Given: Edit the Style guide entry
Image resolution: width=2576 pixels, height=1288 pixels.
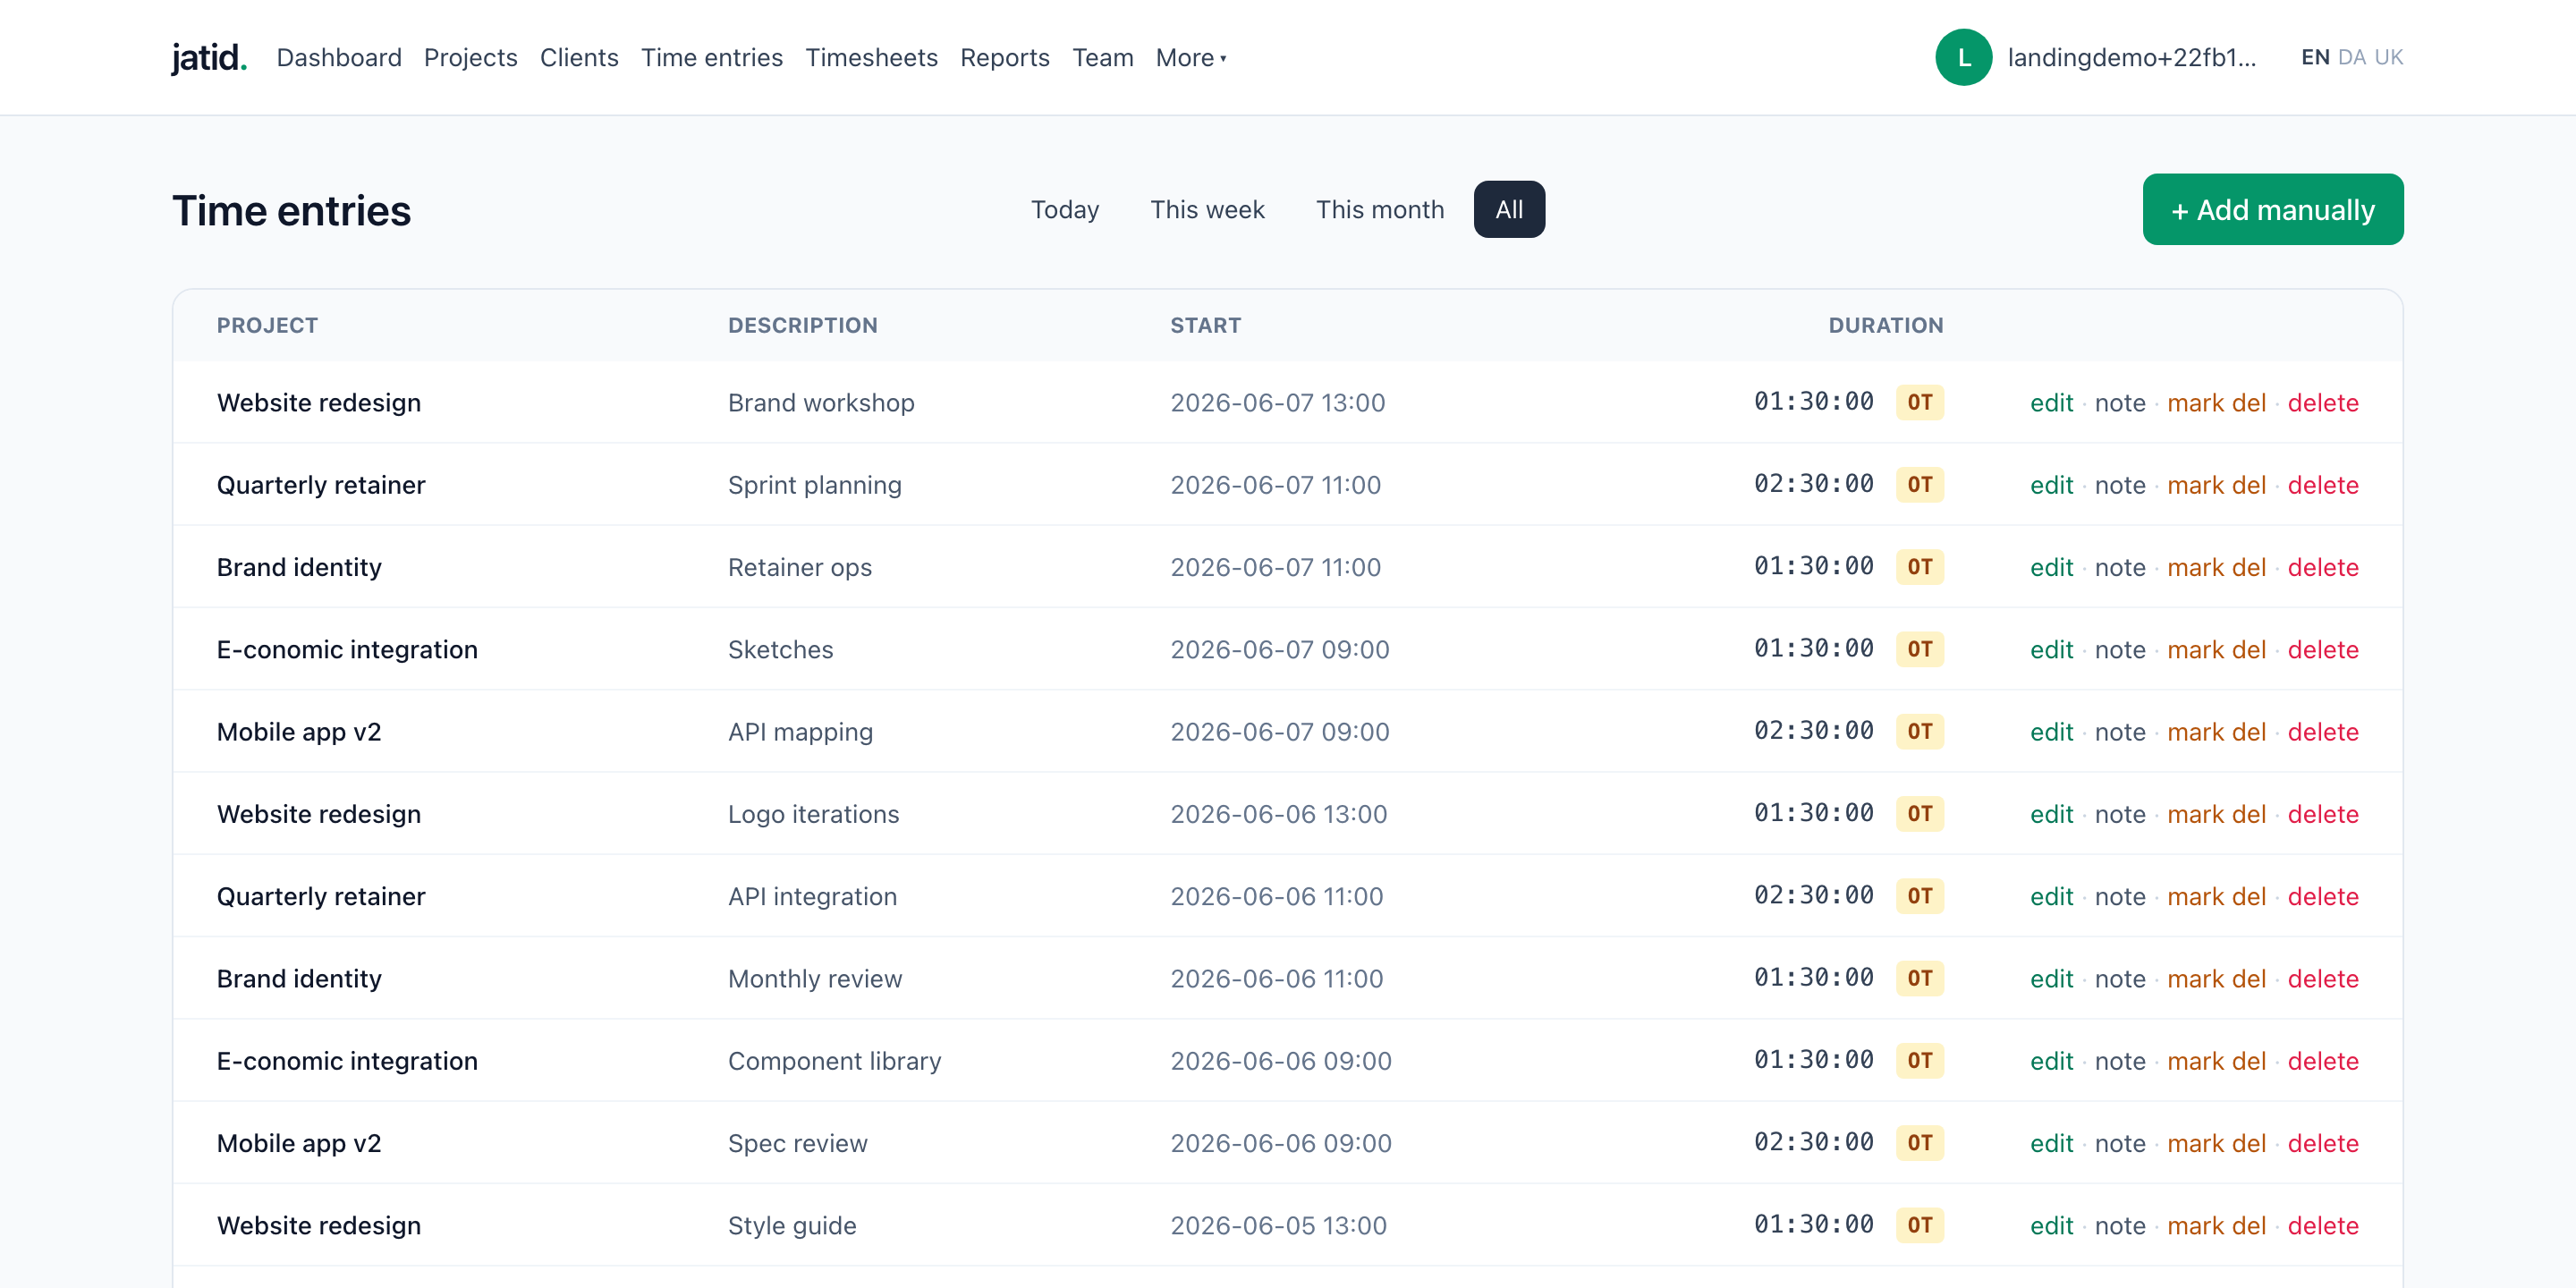Looking at the screenshot, I should [2051, 1225].
